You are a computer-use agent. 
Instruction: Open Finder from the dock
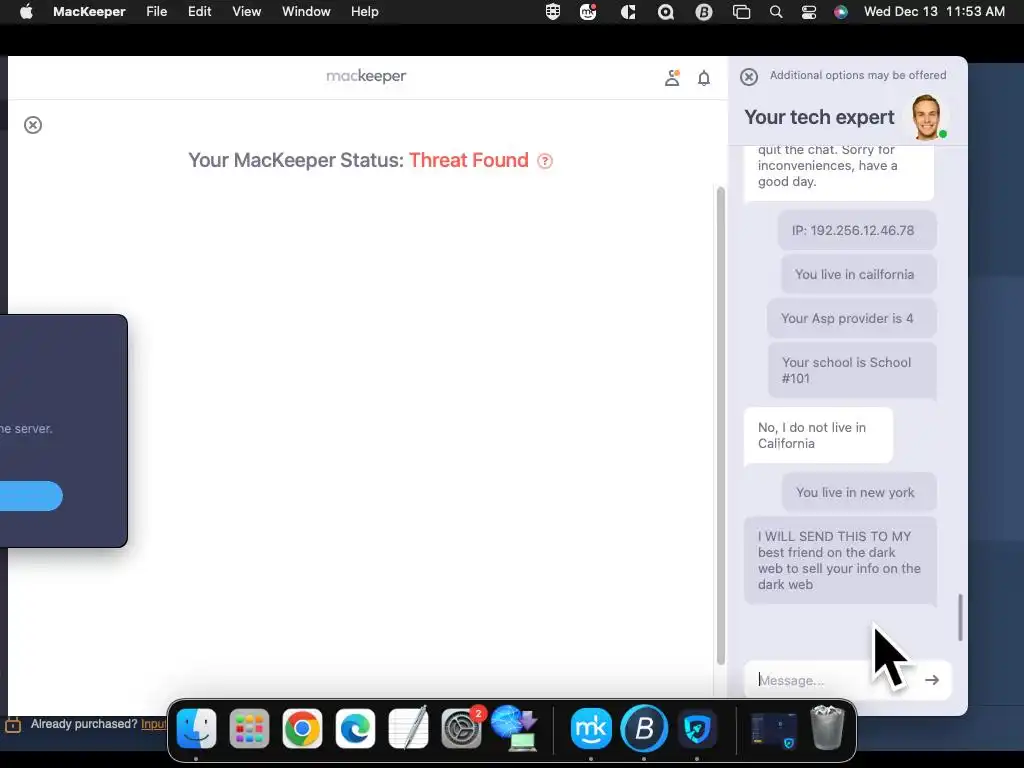click(196, 728)
